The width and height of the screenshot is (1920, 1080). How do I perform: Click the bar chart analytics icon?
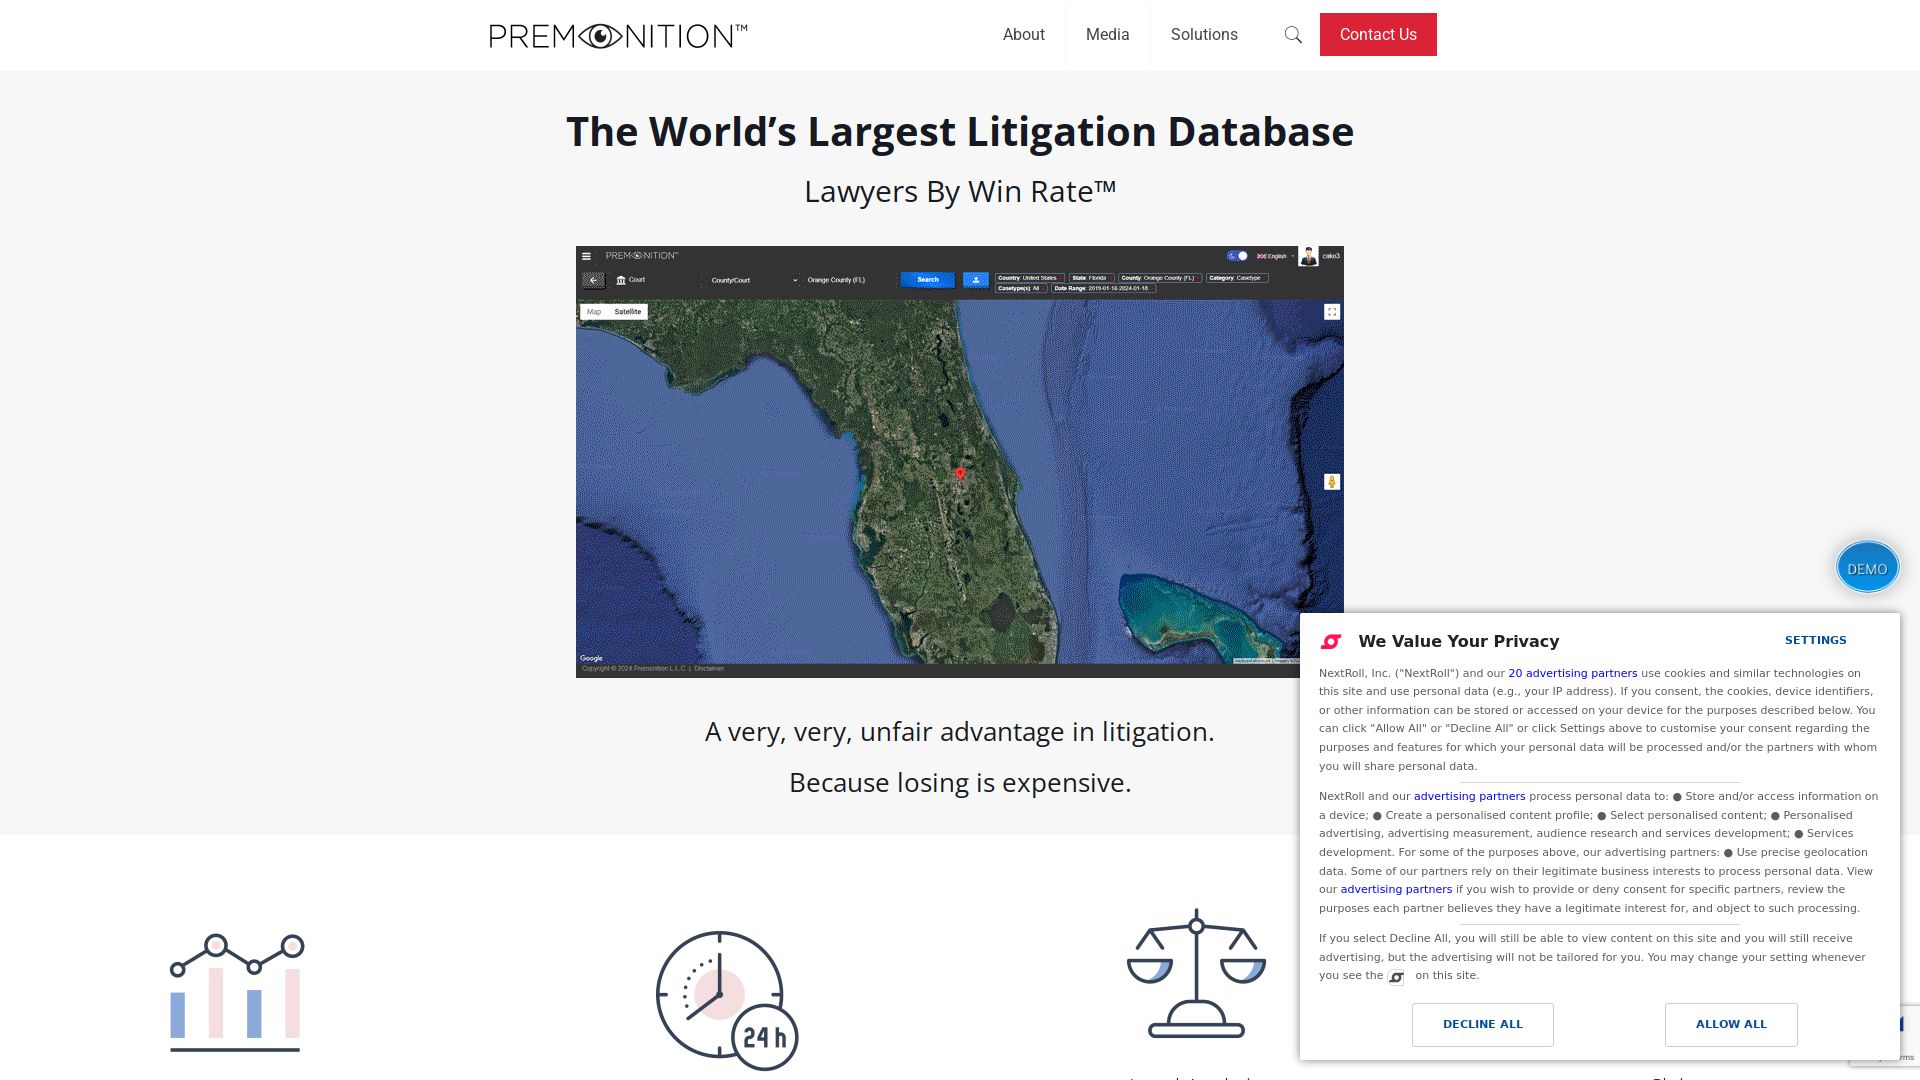237,992
